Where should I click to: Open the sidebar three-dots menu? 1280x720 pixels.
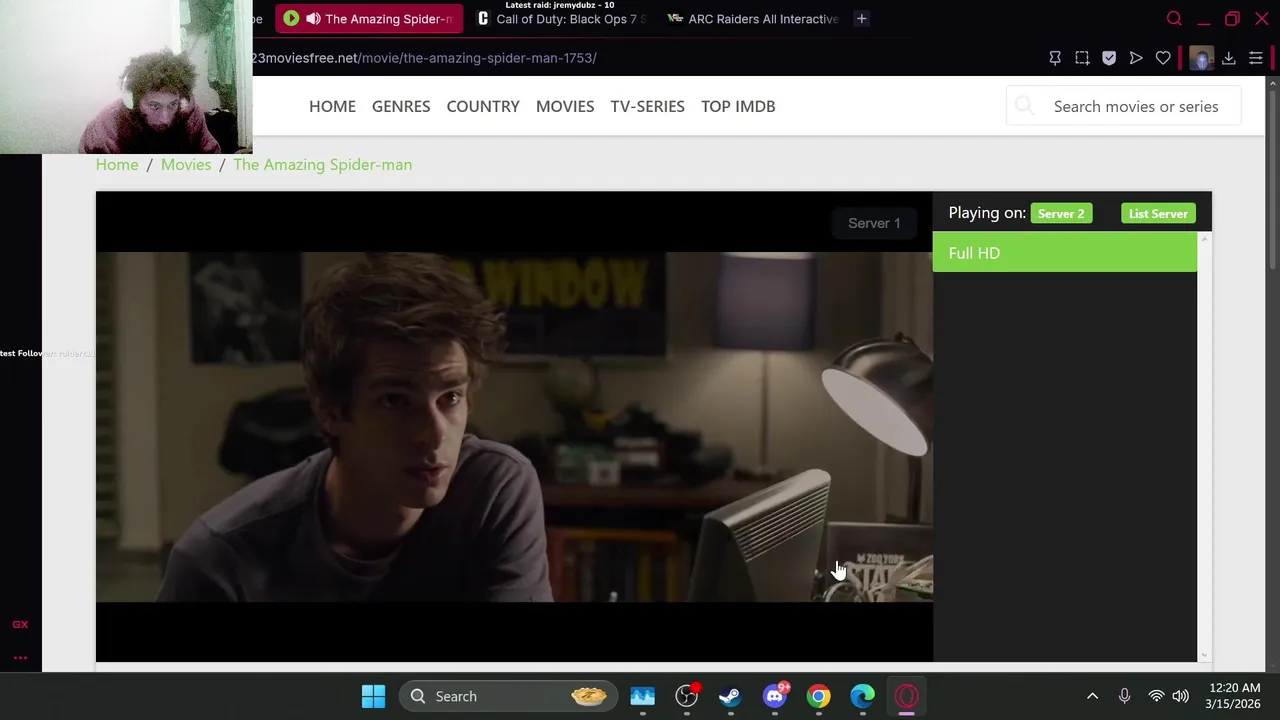(x=20, y=657)
